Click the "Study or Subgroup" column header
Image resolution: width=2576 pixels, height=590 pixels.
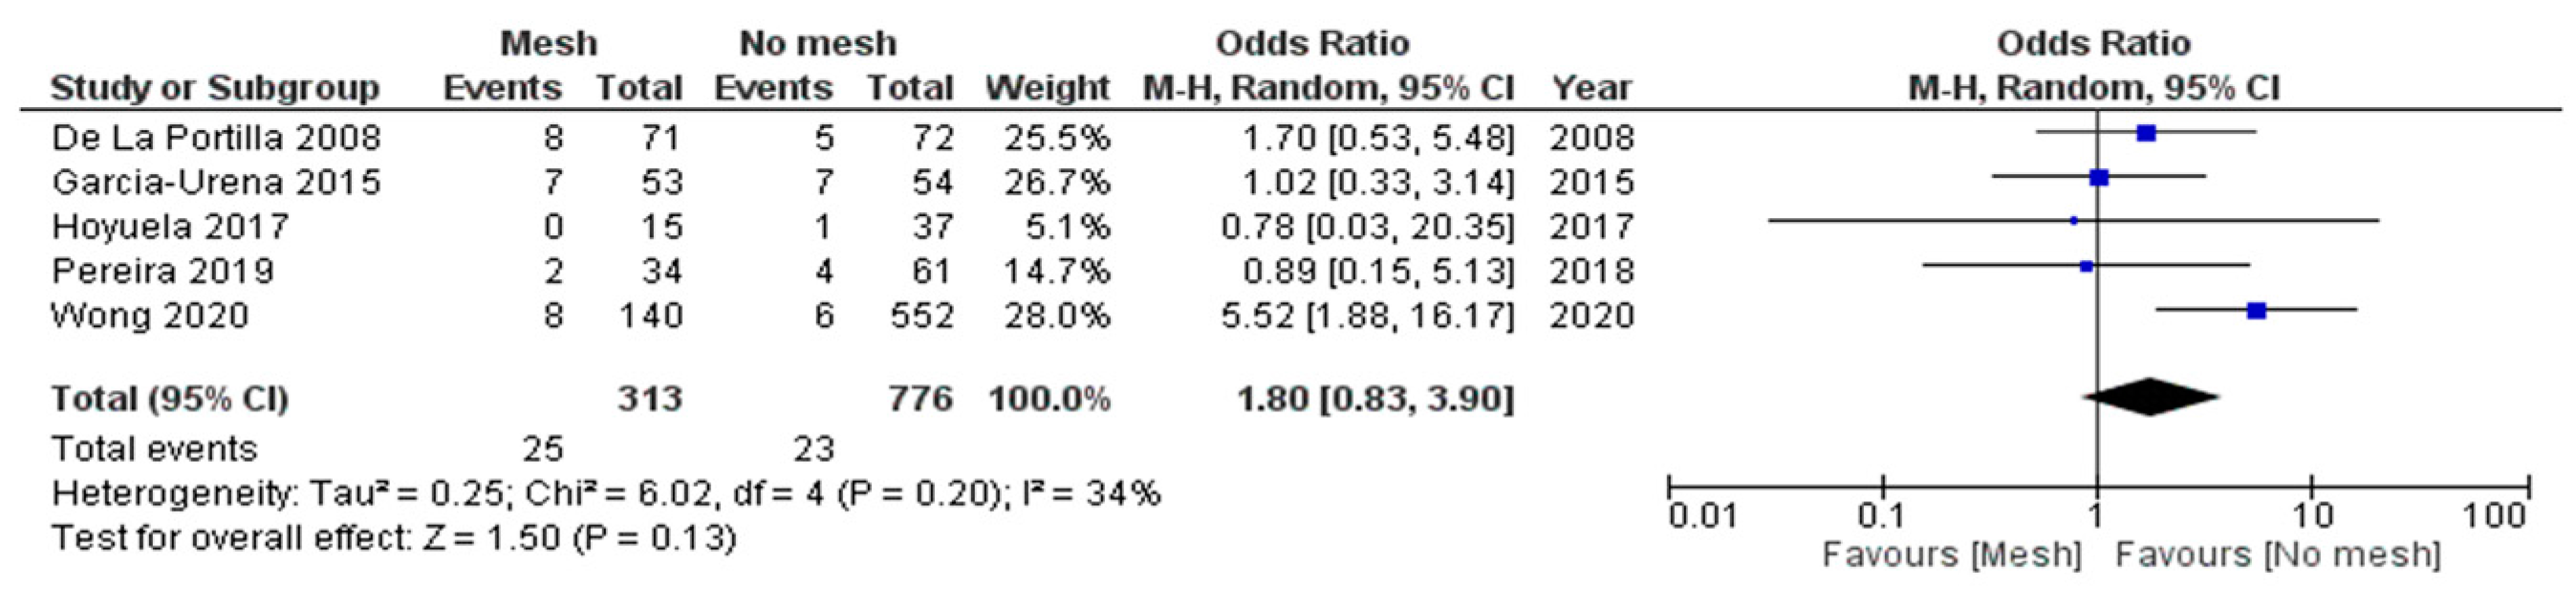click(215, 88)
